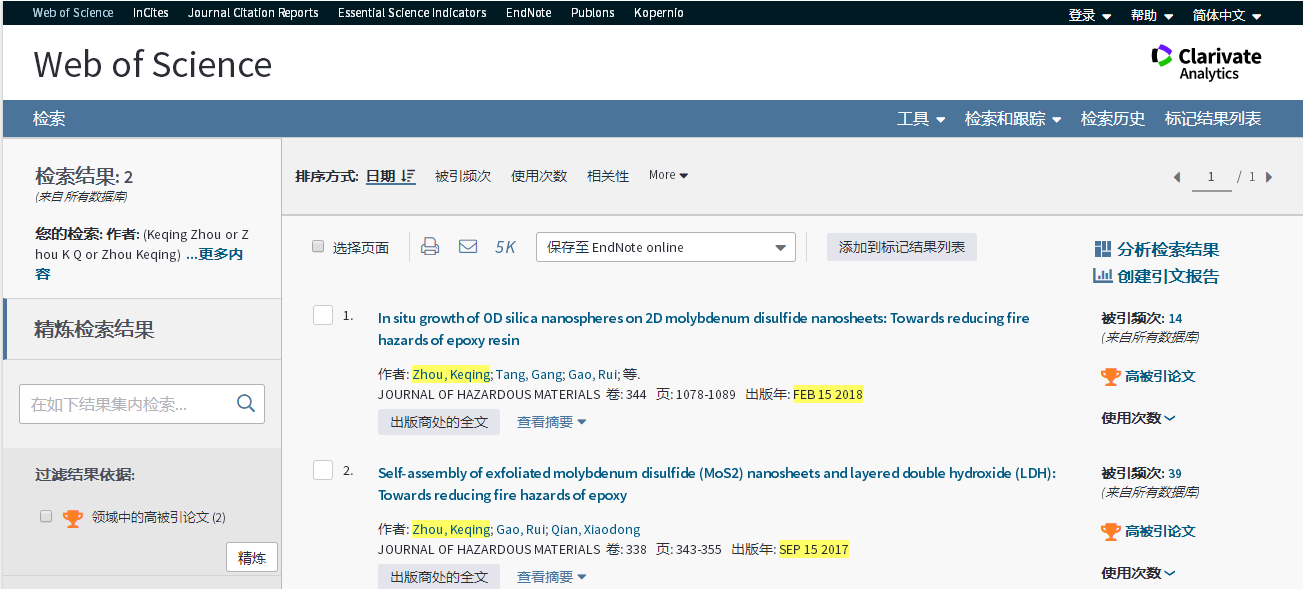Click the search within results input field
The image size is (1303, 589).
point(128,404)
